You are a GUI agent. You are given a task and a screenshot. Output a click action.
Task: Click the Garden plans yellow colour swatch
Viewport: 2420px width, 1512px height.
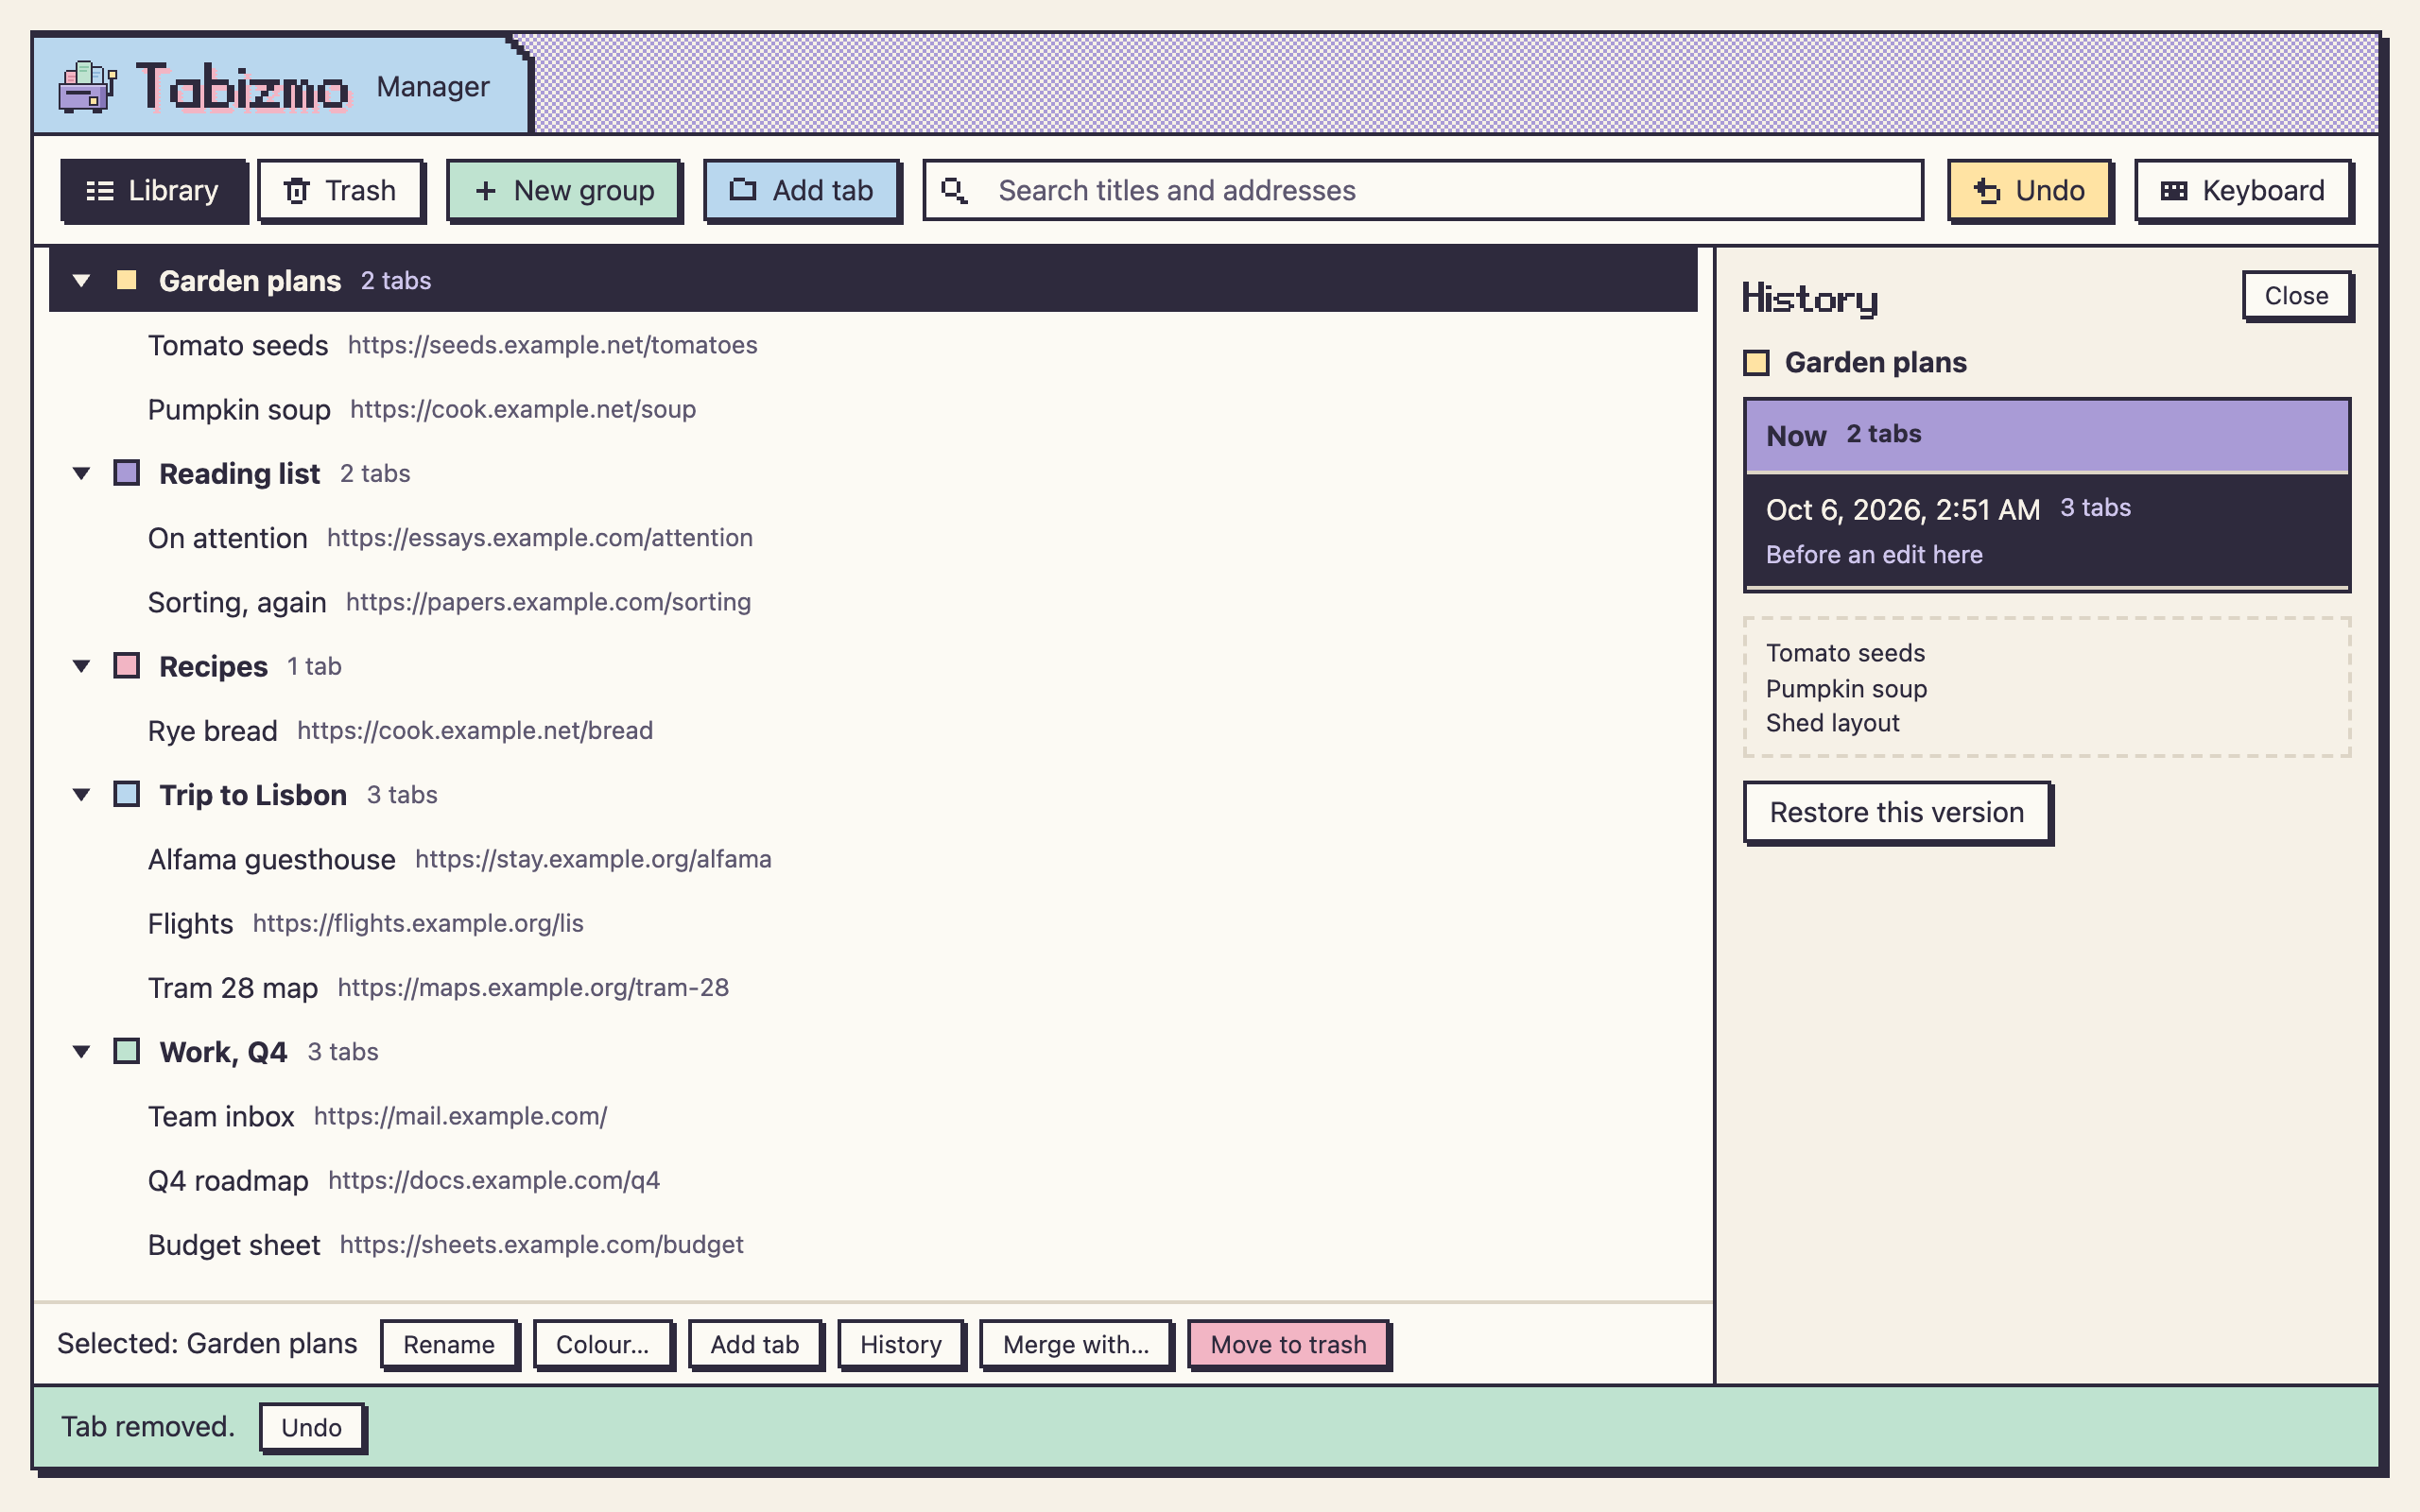126,280
